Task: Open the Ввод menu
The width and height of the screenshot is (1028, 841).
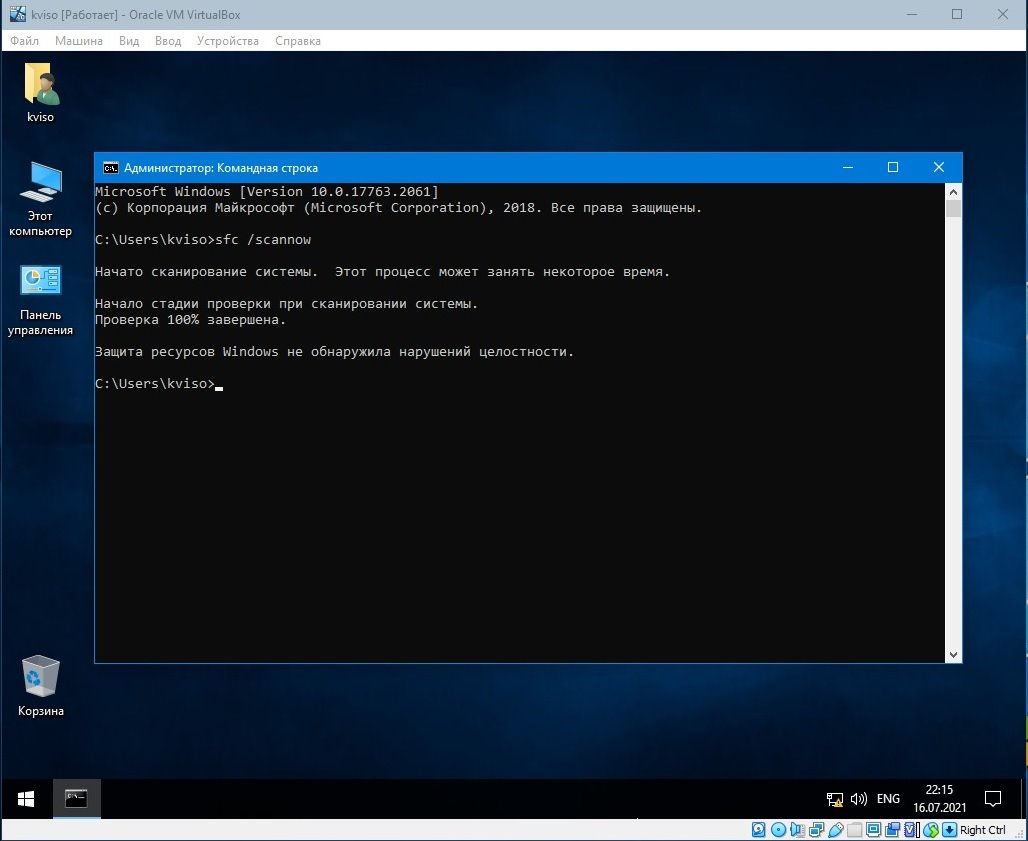Action: pos(168,41)
